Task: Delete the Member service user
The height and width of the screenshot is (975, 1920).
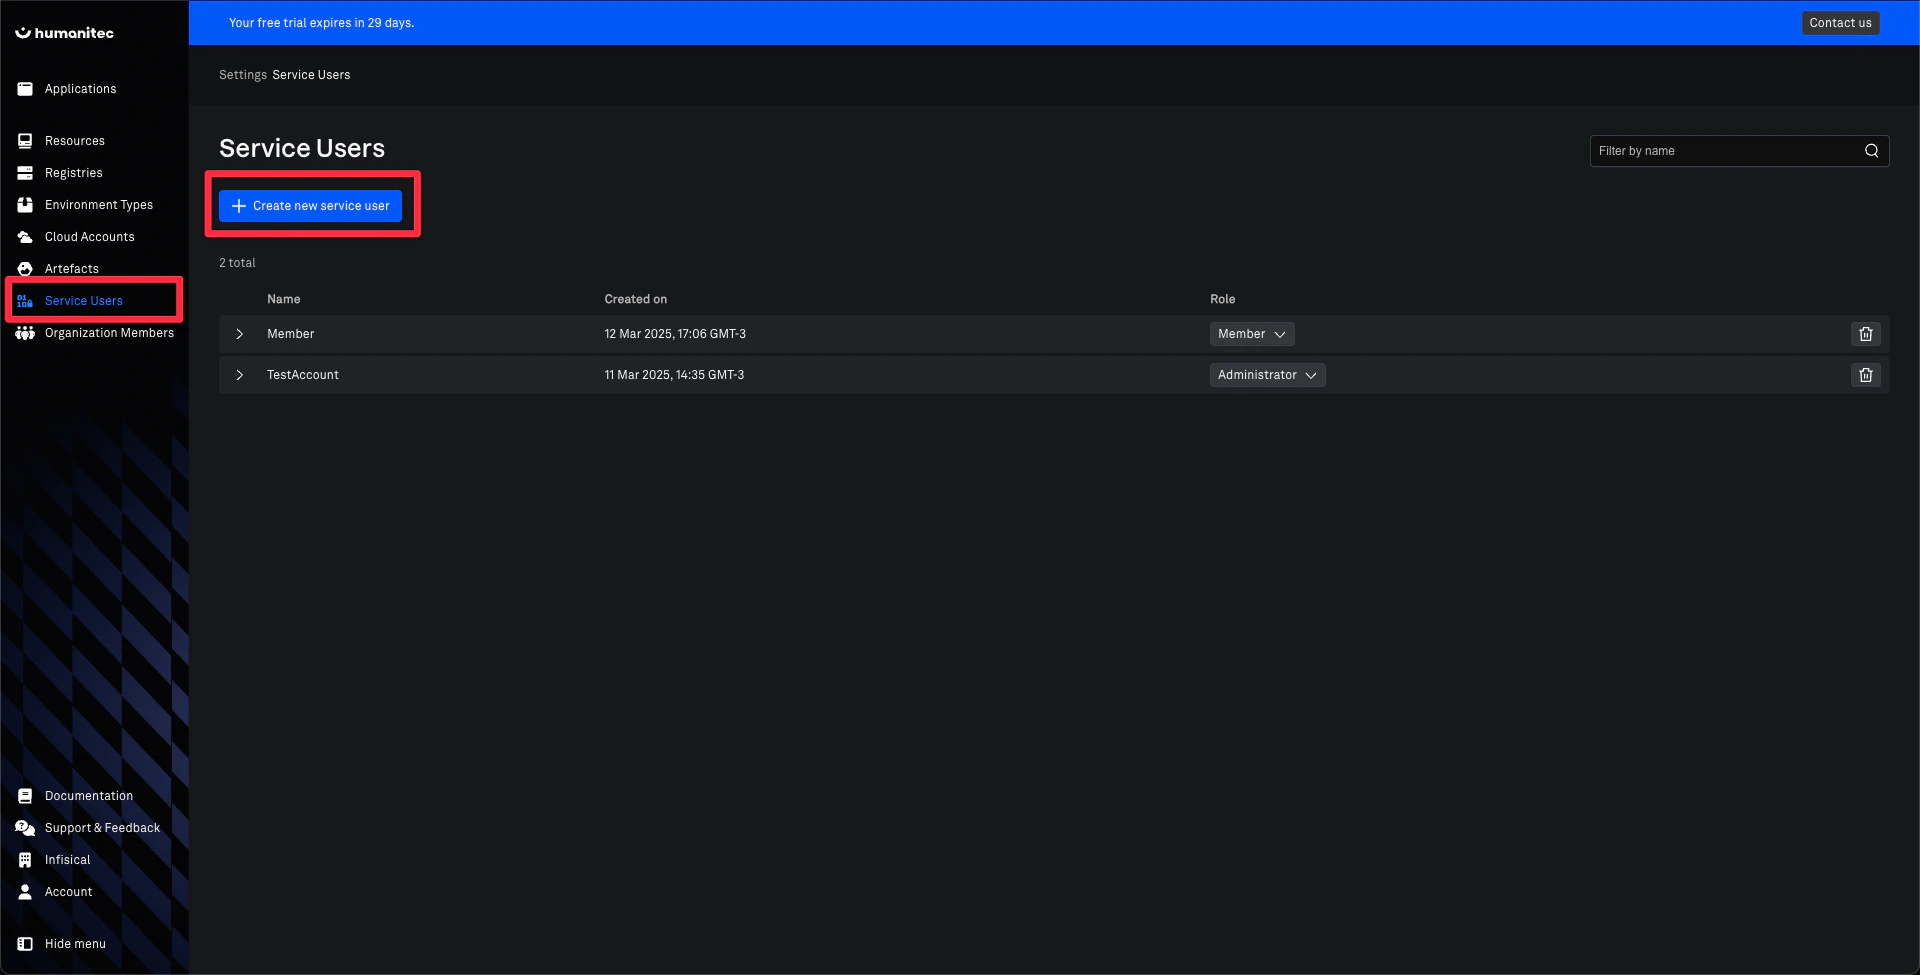Action: 1866,334
